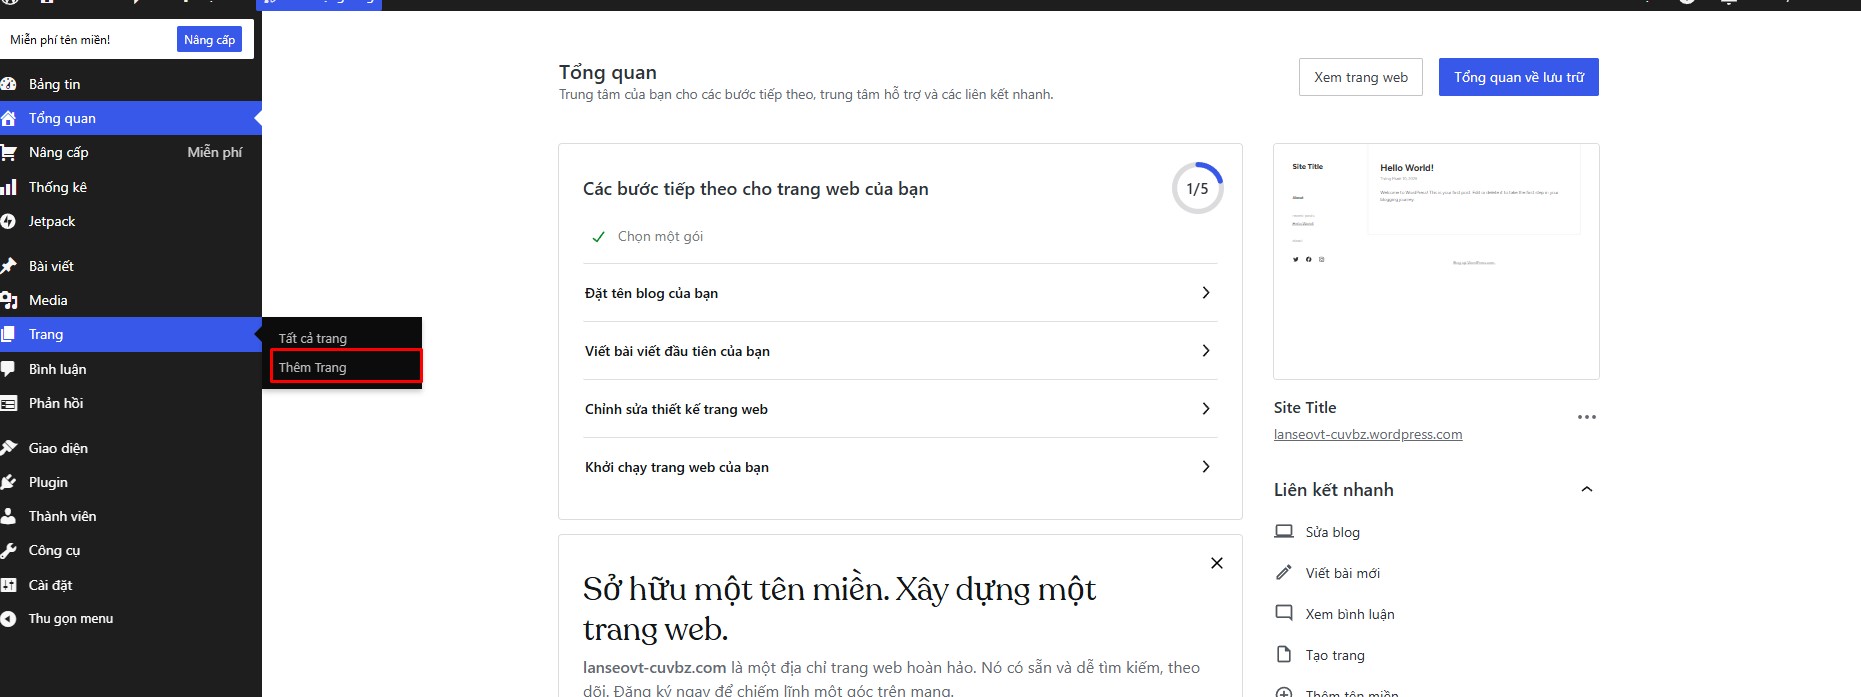Screen dimensions: 1861x697
Task: Open the Plugin menu item
Action: tap(131, 482)
